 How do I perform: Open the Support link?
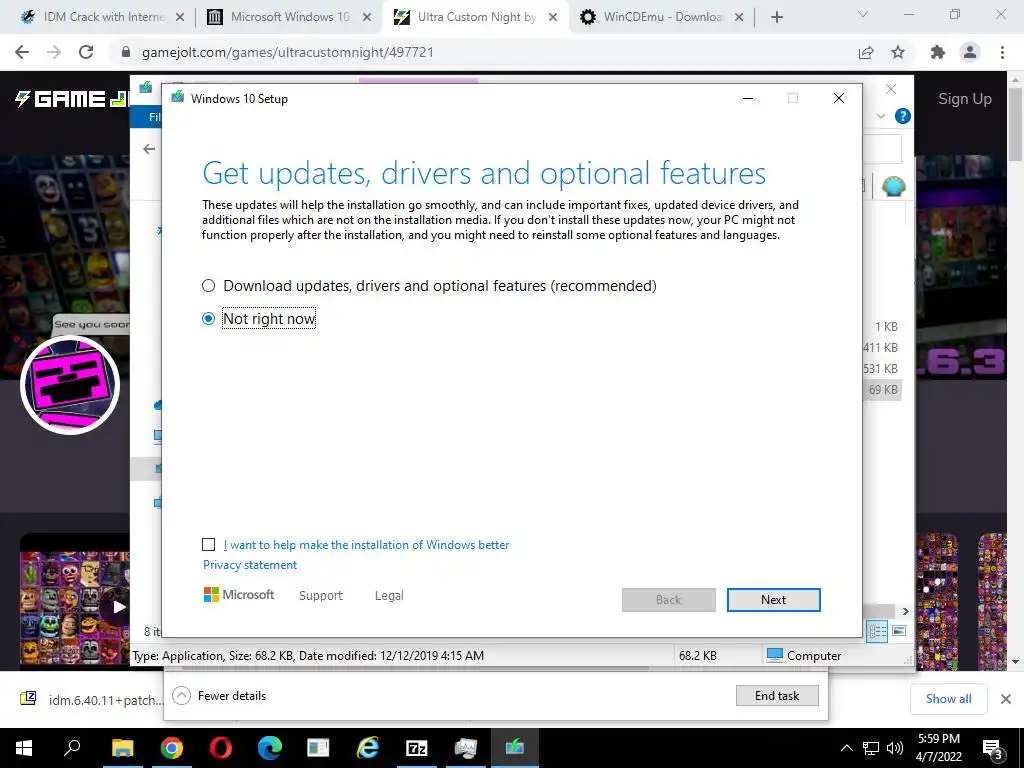coord(321,596)
